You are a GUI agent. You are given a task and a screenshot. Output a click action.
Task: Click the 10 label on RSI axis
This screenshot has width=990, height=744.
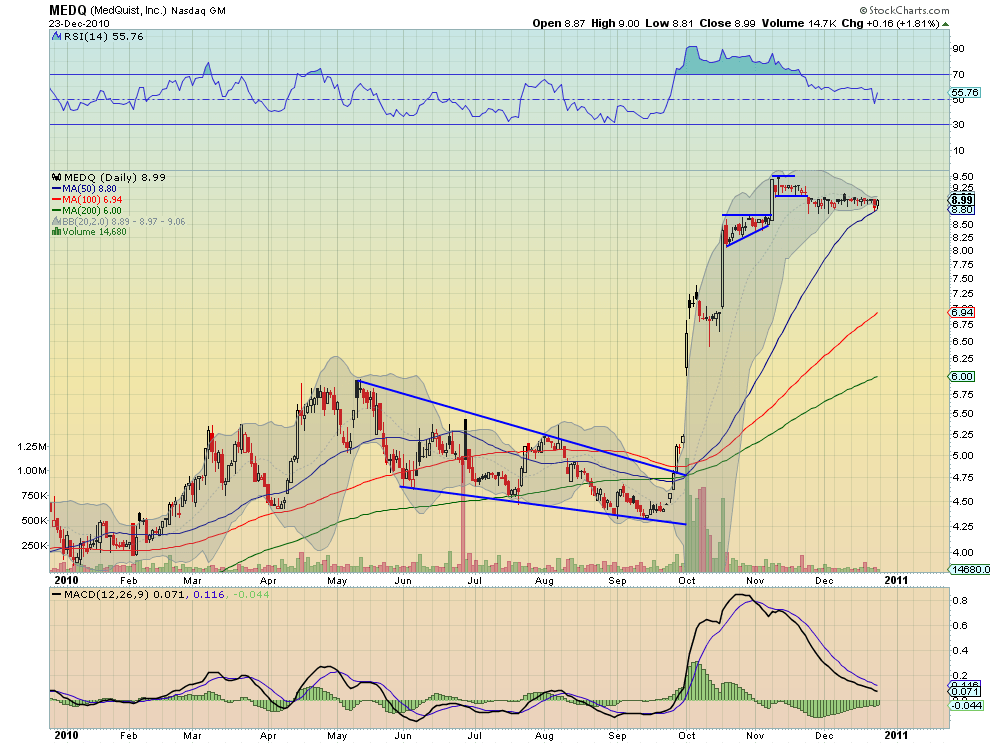[x=958, y=150]
